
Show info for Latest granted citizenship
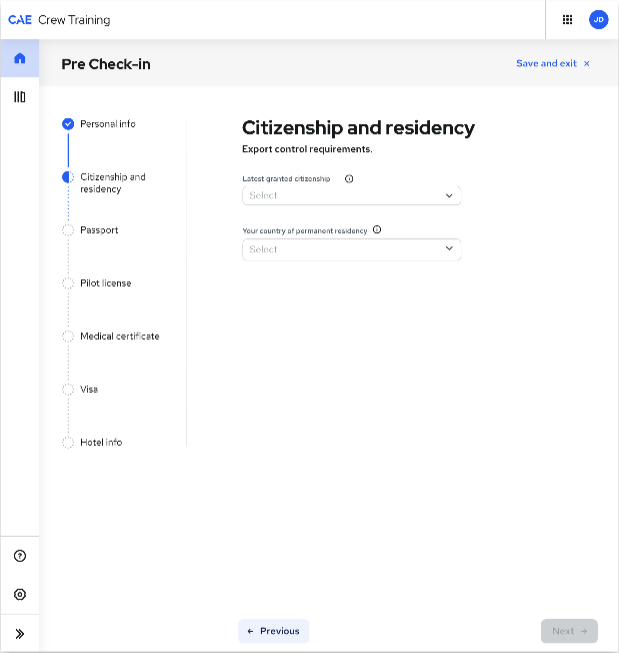coord(349,179)
